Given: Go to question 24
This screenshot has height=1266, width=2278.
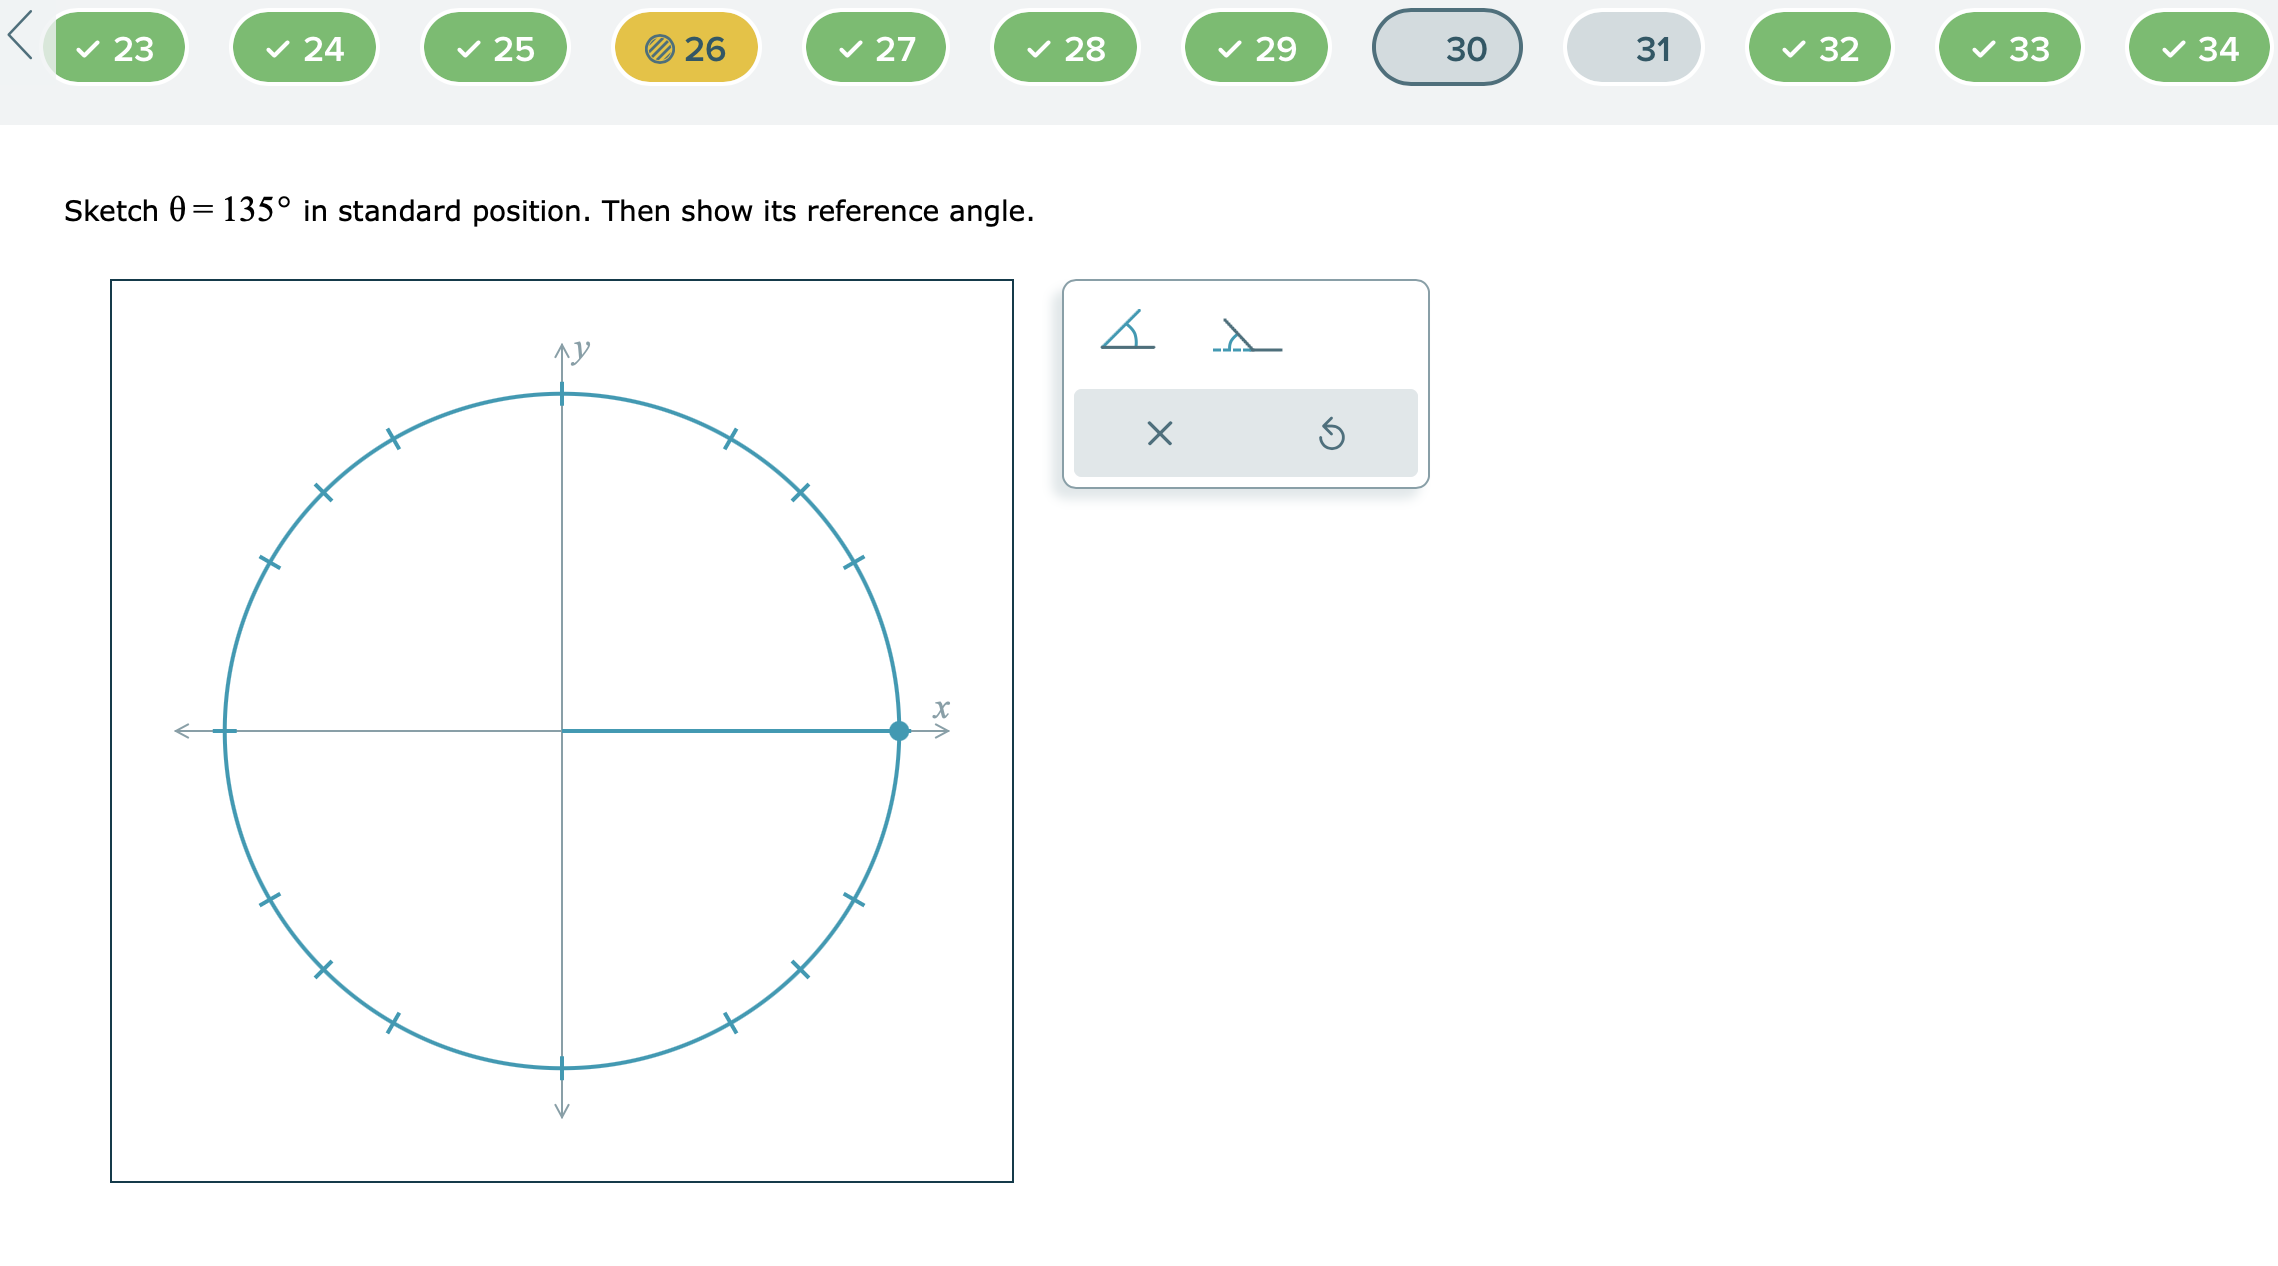Looking at the screenshot, I should coord(304,47).
